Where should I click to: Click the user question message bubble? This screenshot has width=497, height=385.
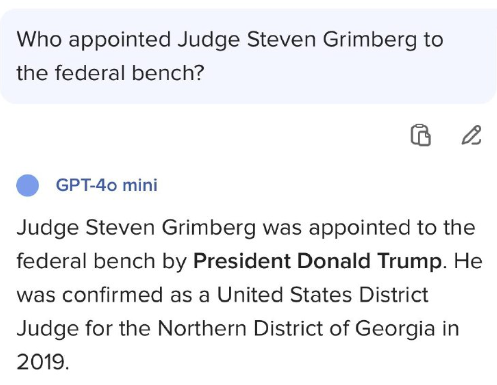(248, 57)
